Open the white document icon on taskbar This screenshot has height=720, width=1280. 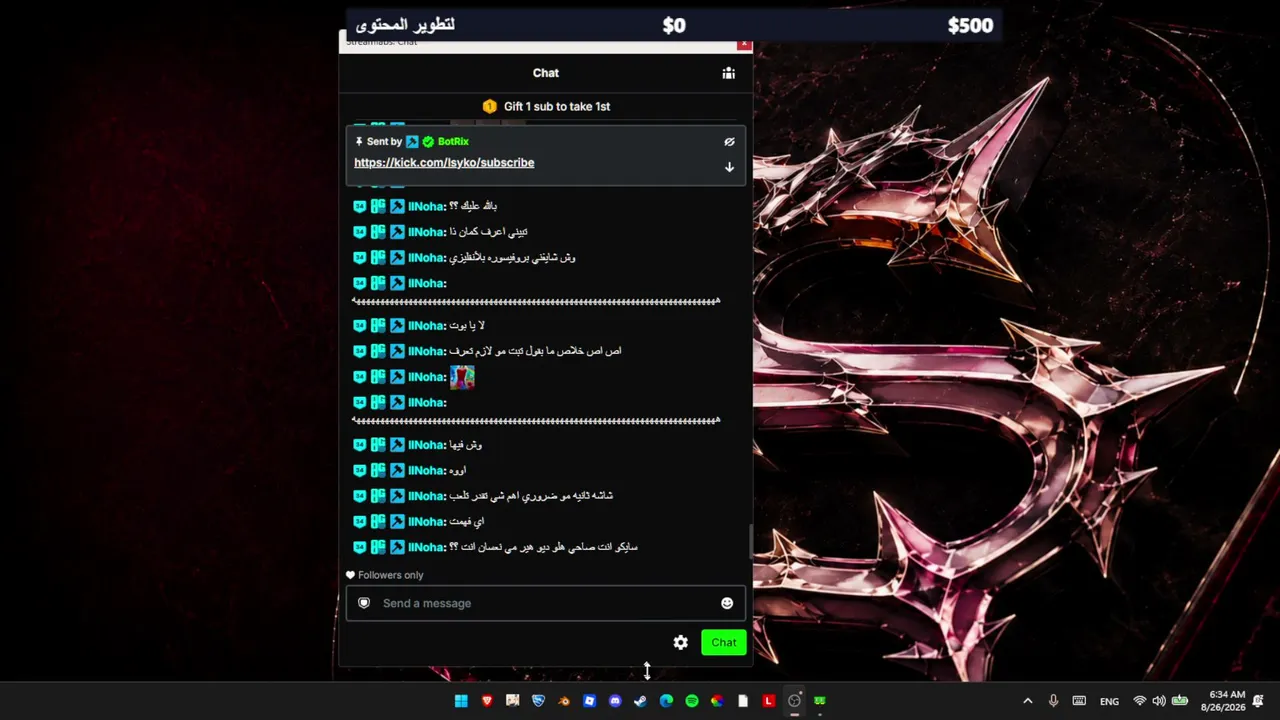pos(743,701)
